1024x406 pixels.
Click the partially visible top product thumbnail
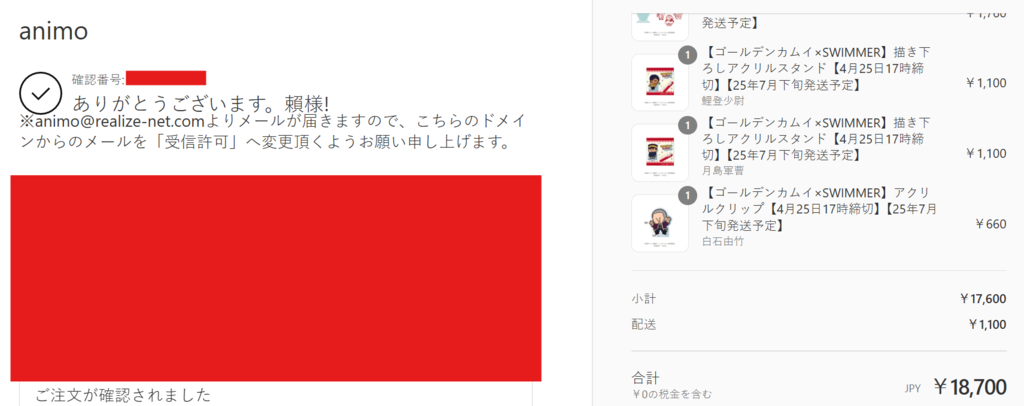pyautogui.click(x=660, y=26)
